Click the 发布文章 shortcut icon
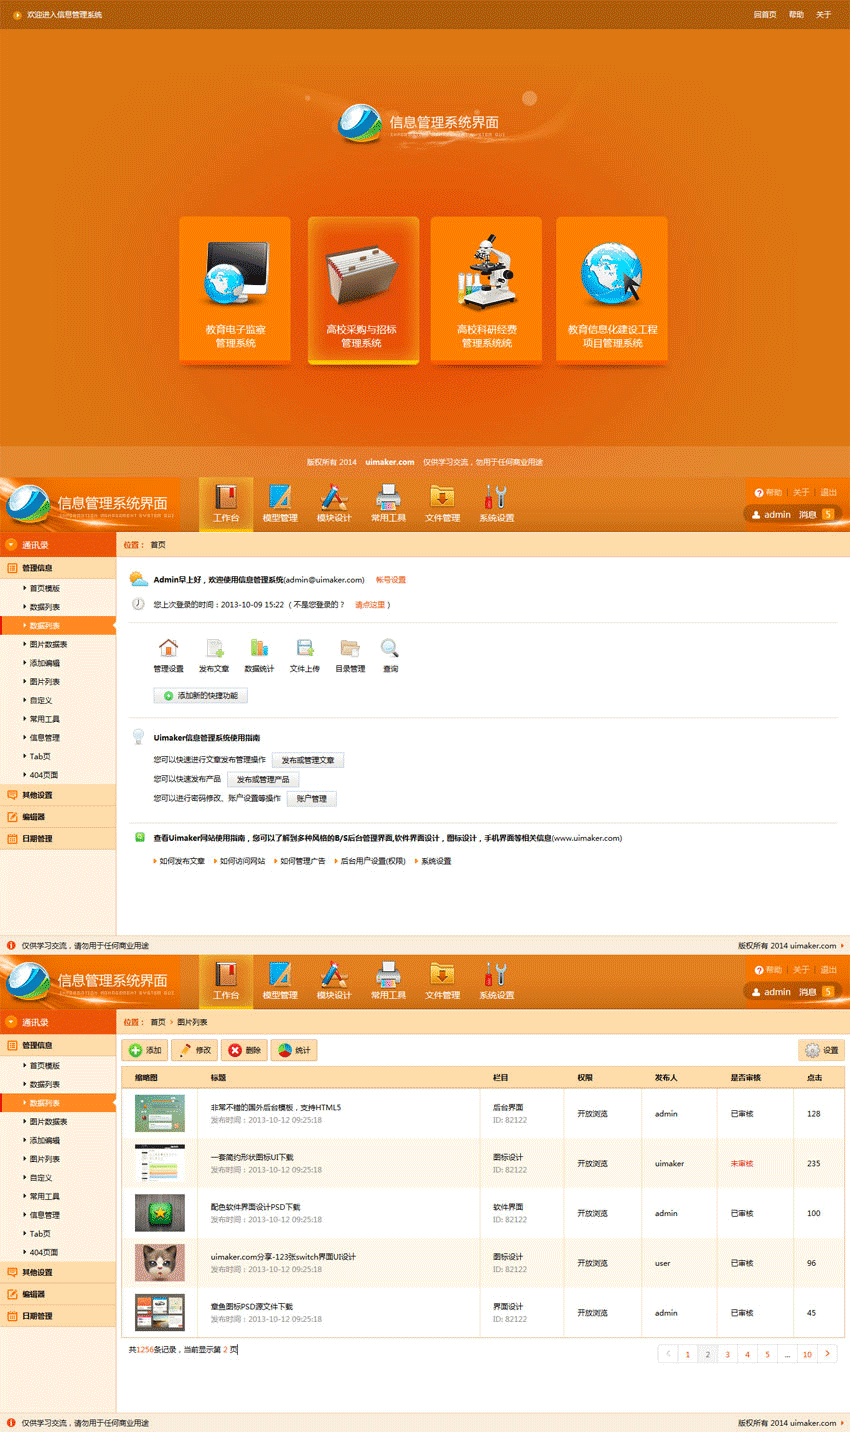Viewport: 850px width, 1432px height. pyautogui.click(x=214, y=649)
